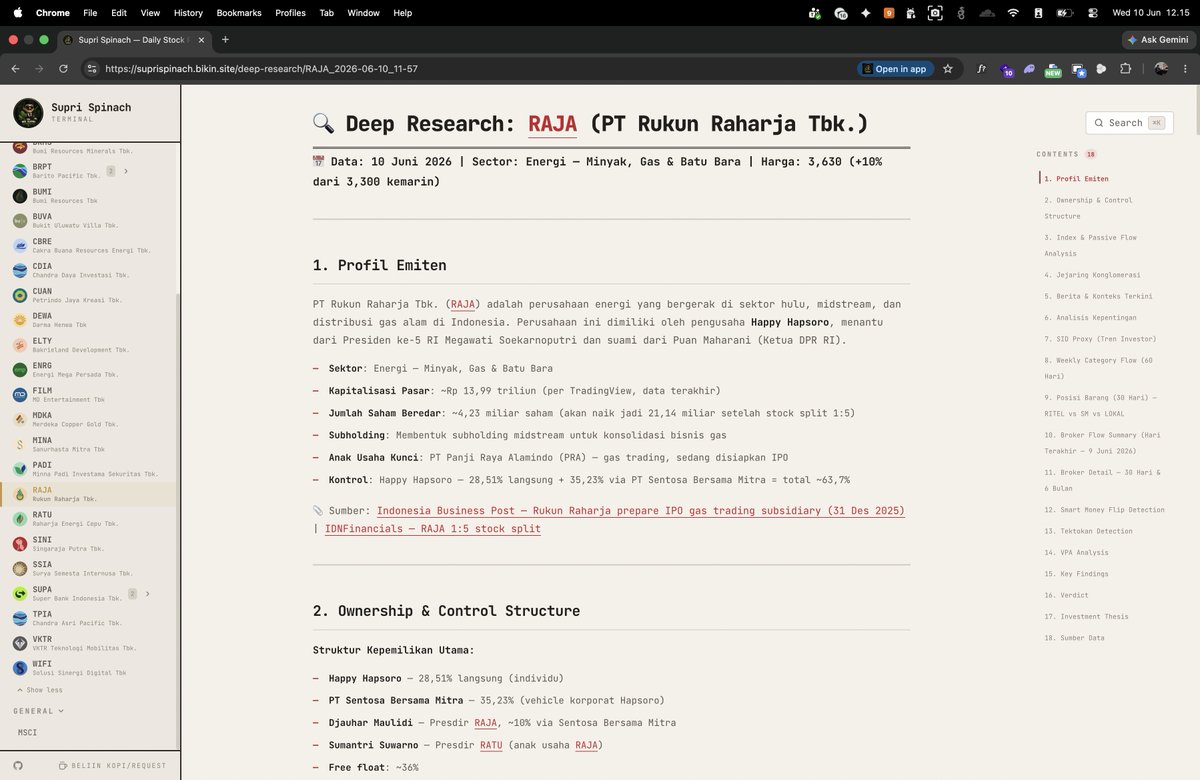Open Chrome three-dot menu

click(1187, 69)
